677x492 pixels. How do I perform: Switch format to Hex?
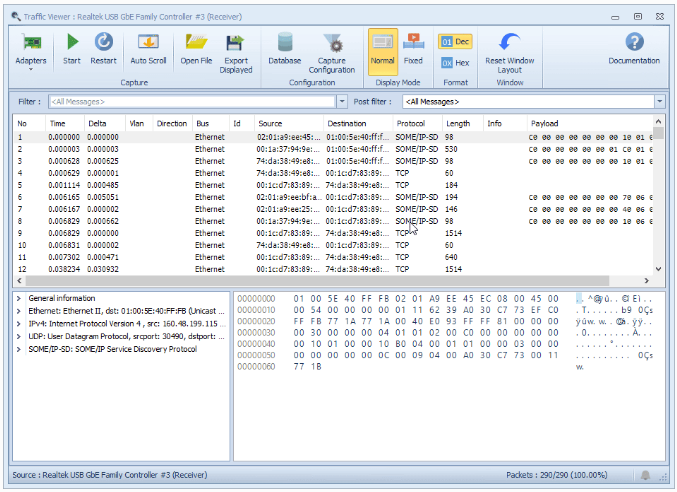(455, 63)
